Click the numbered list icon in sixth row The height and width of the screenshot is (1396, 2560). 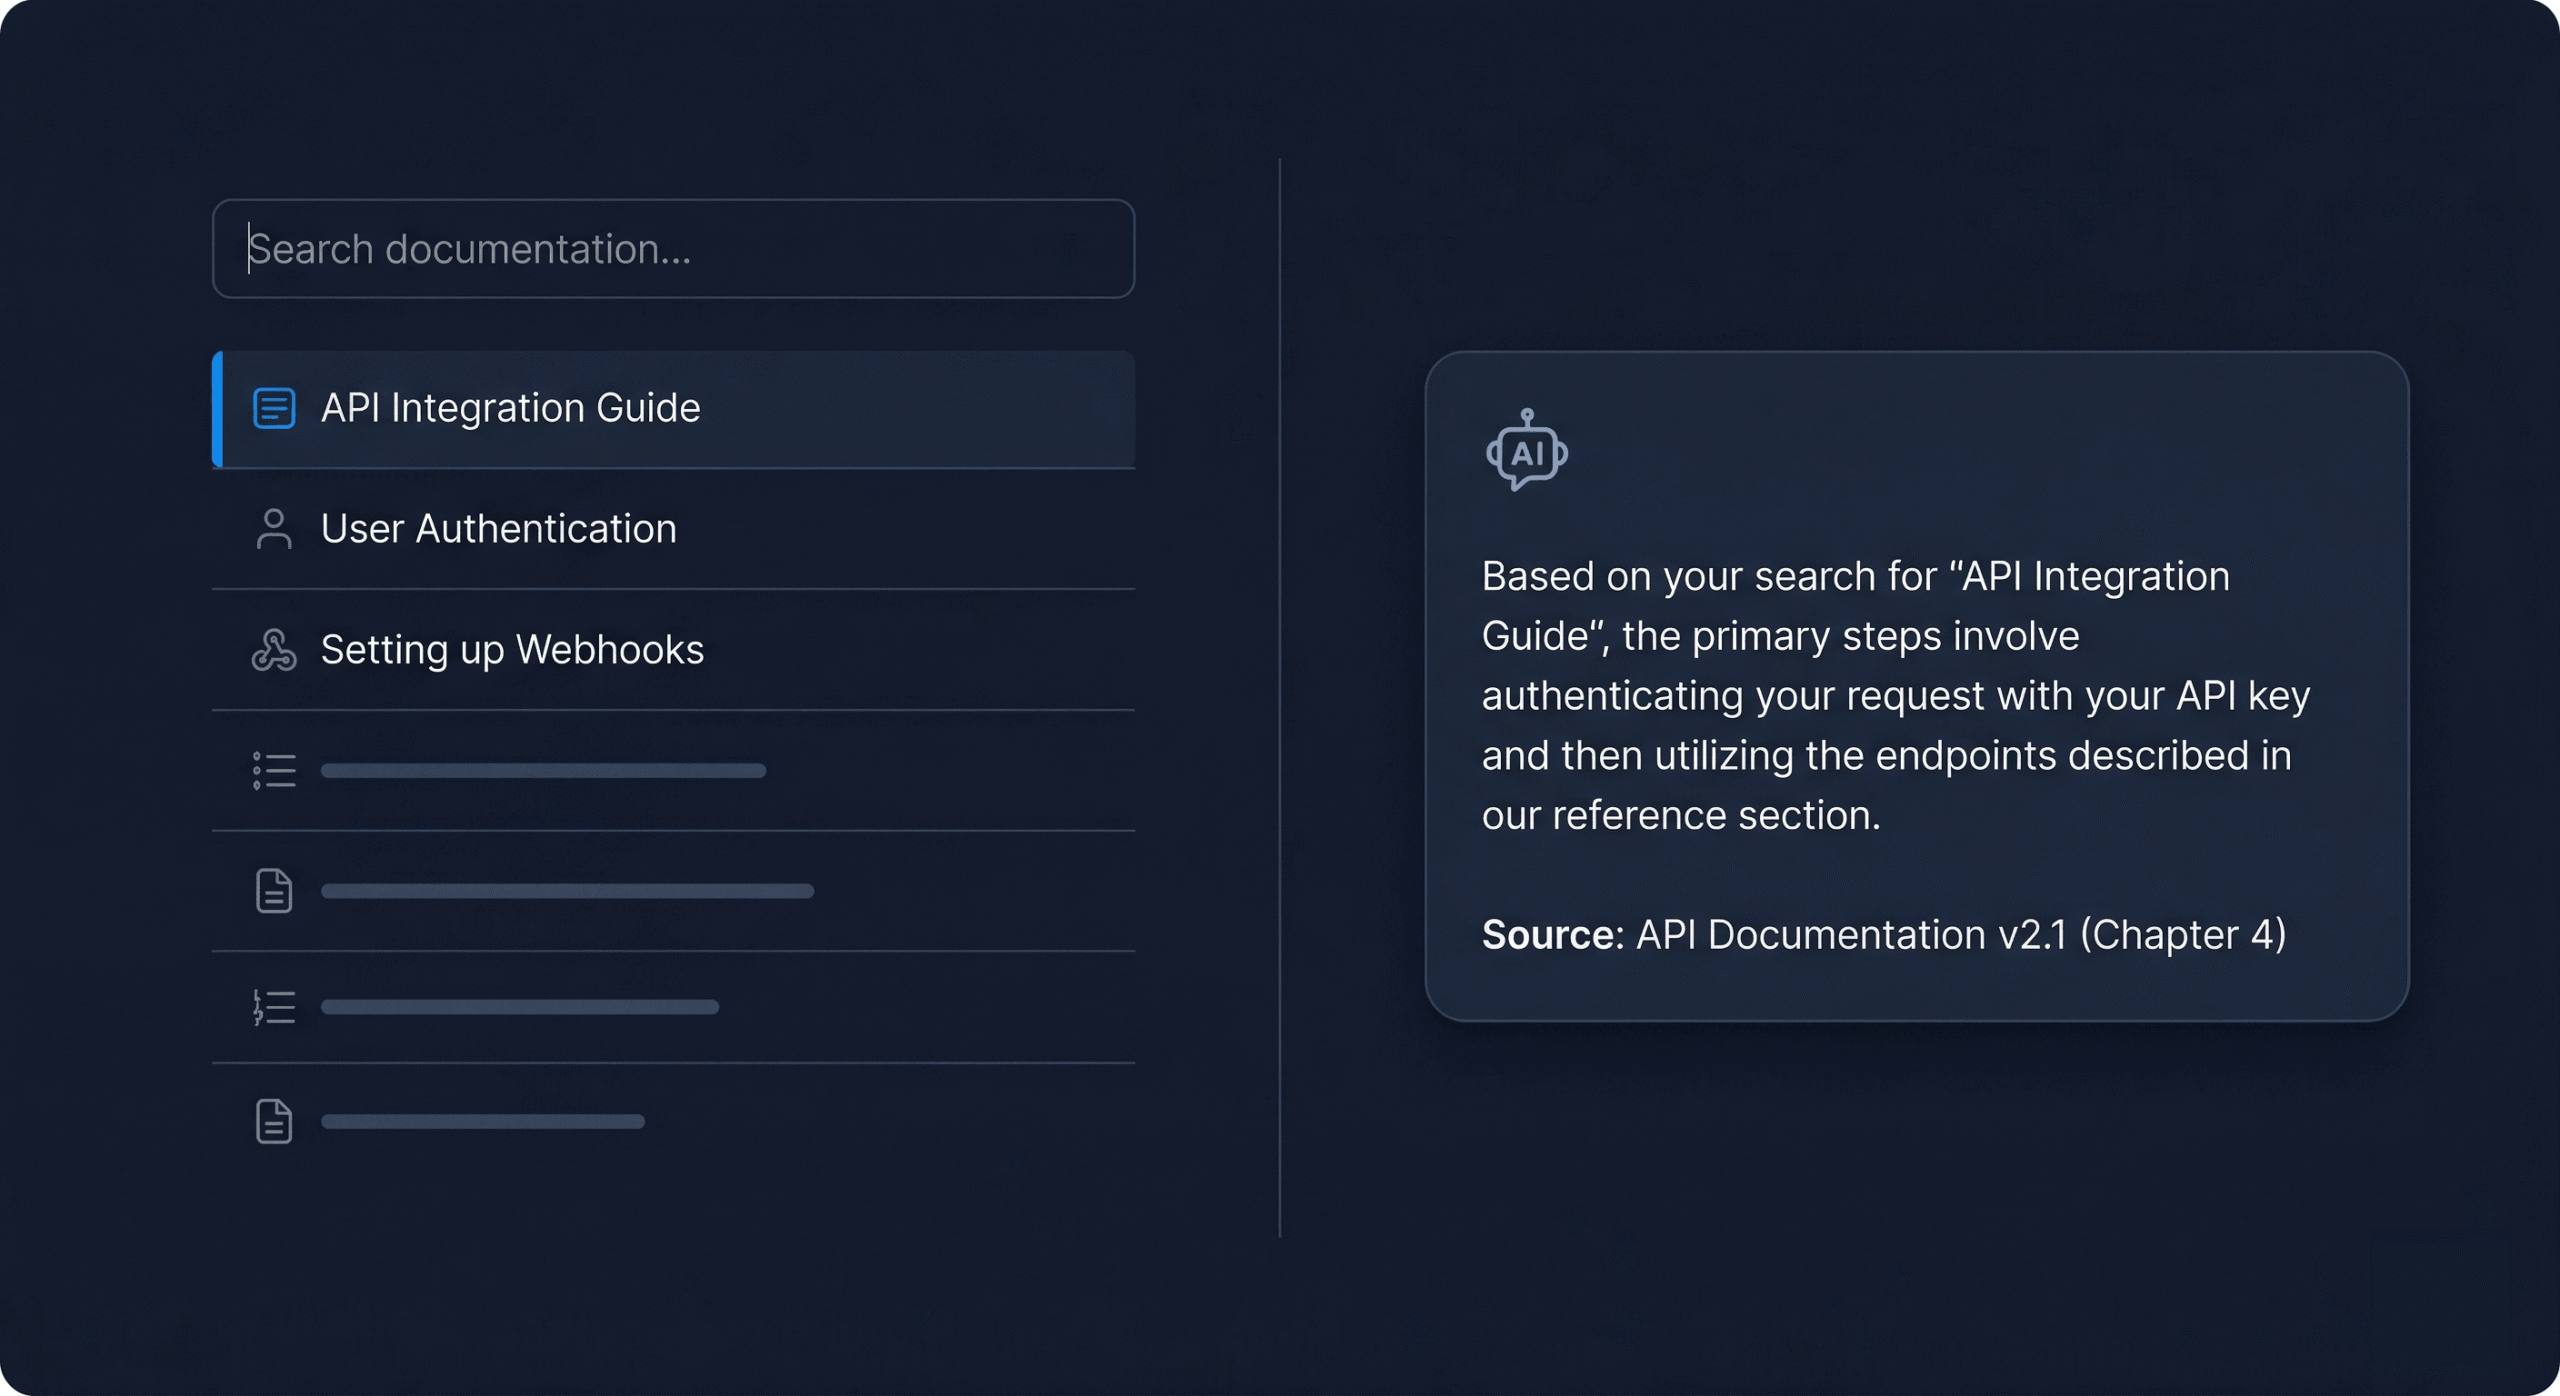[273, 1007]
